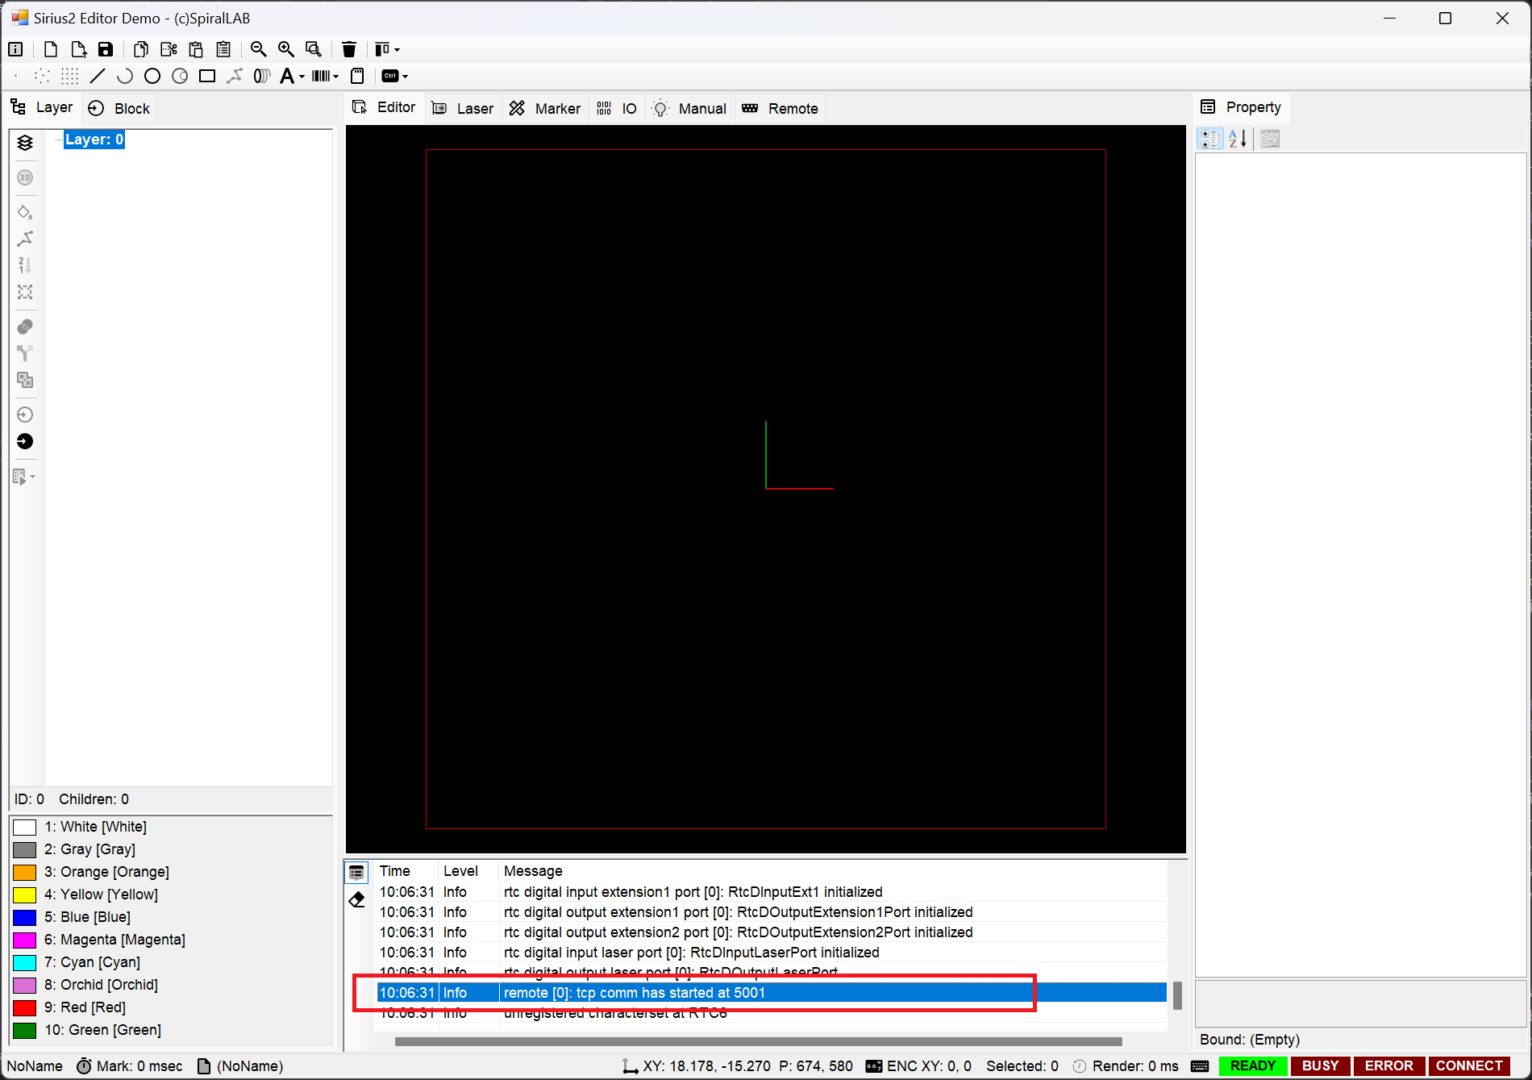Open the Block tab

(119, 108)
